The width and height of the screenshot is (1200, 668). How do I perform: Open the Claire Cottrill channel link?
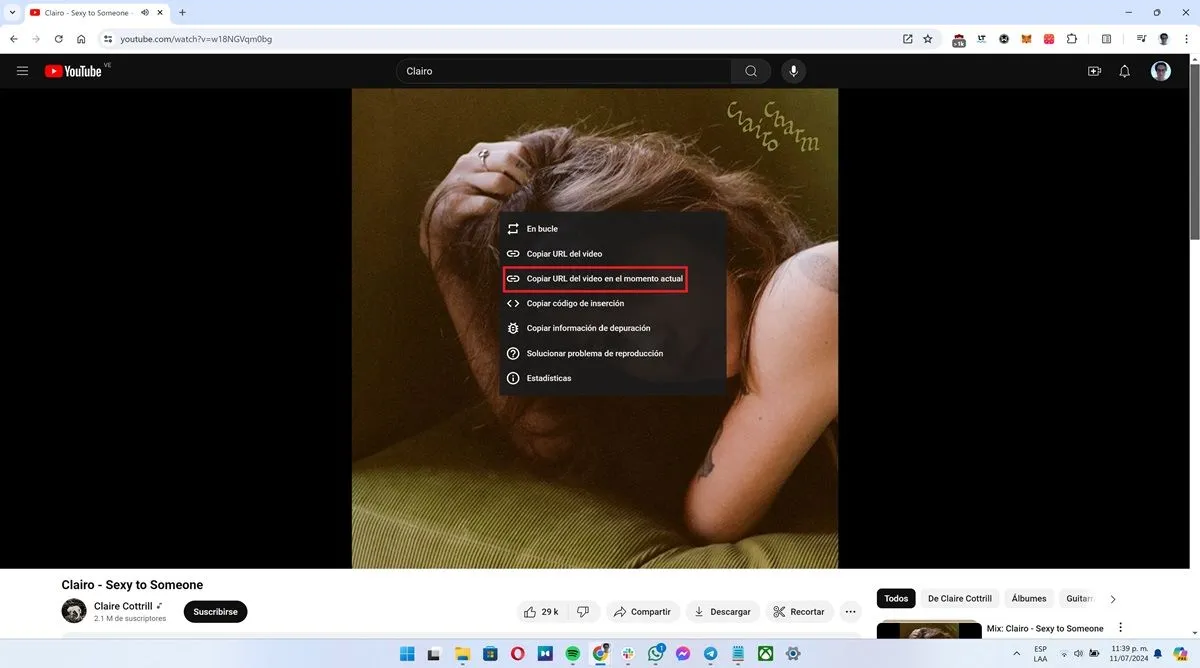coord(122,605)
